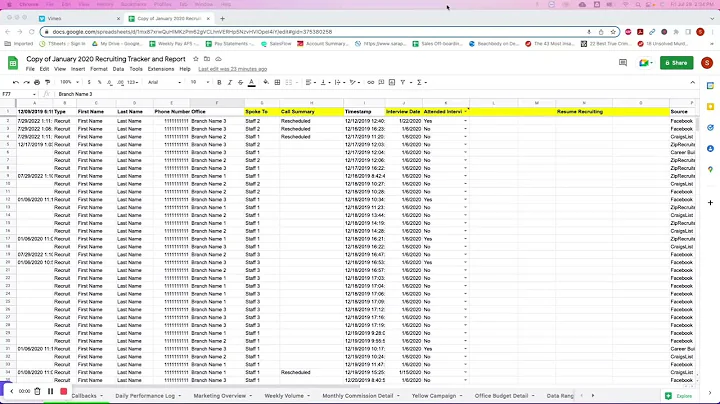Open the fill color picker
720x404 pixels.
point(266,82)
